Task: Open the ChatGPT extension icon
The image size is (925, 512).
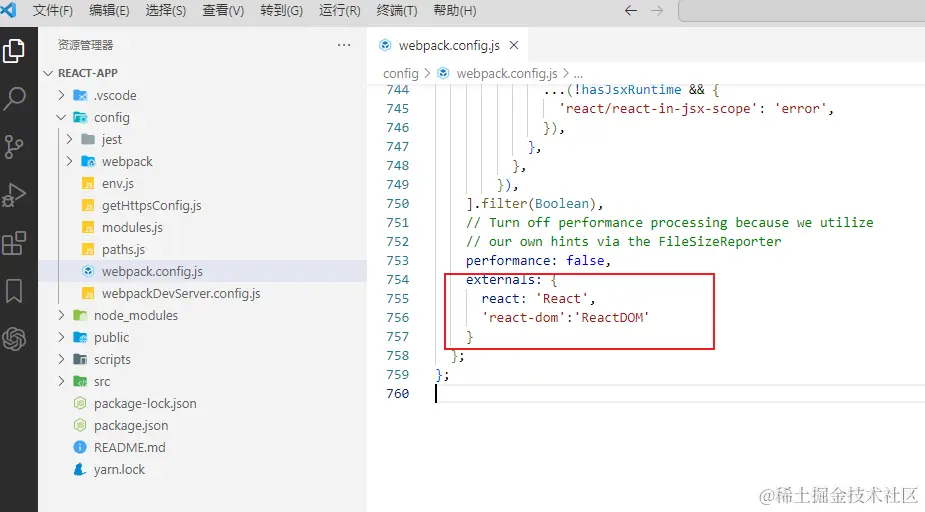Action: coord(14,339)
